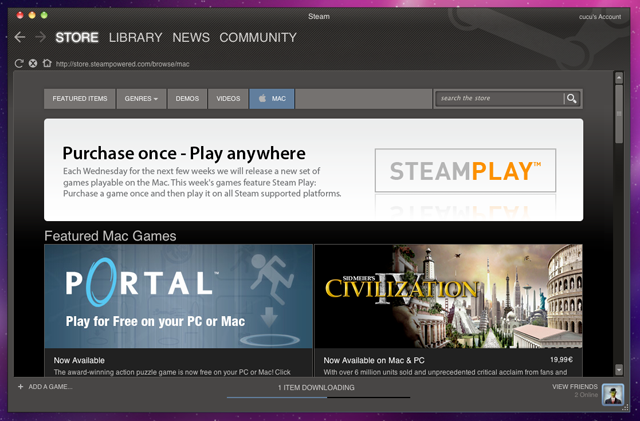The height and width of the screenshot is (421, 640).
Task: Click the vertical scrollbar thumb
Action: [619, 114]
